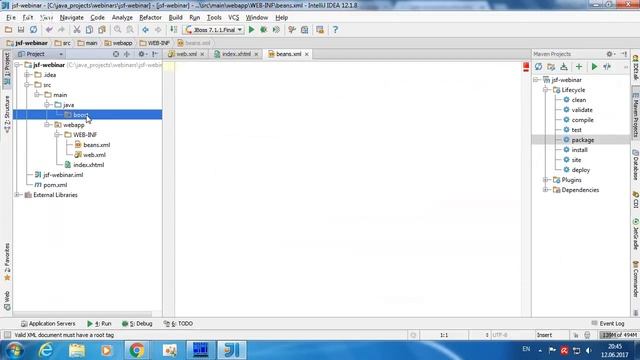This screenshot has width=640, height=360.
Task: Open the Structure side tool window
Action: click(7, 114)
